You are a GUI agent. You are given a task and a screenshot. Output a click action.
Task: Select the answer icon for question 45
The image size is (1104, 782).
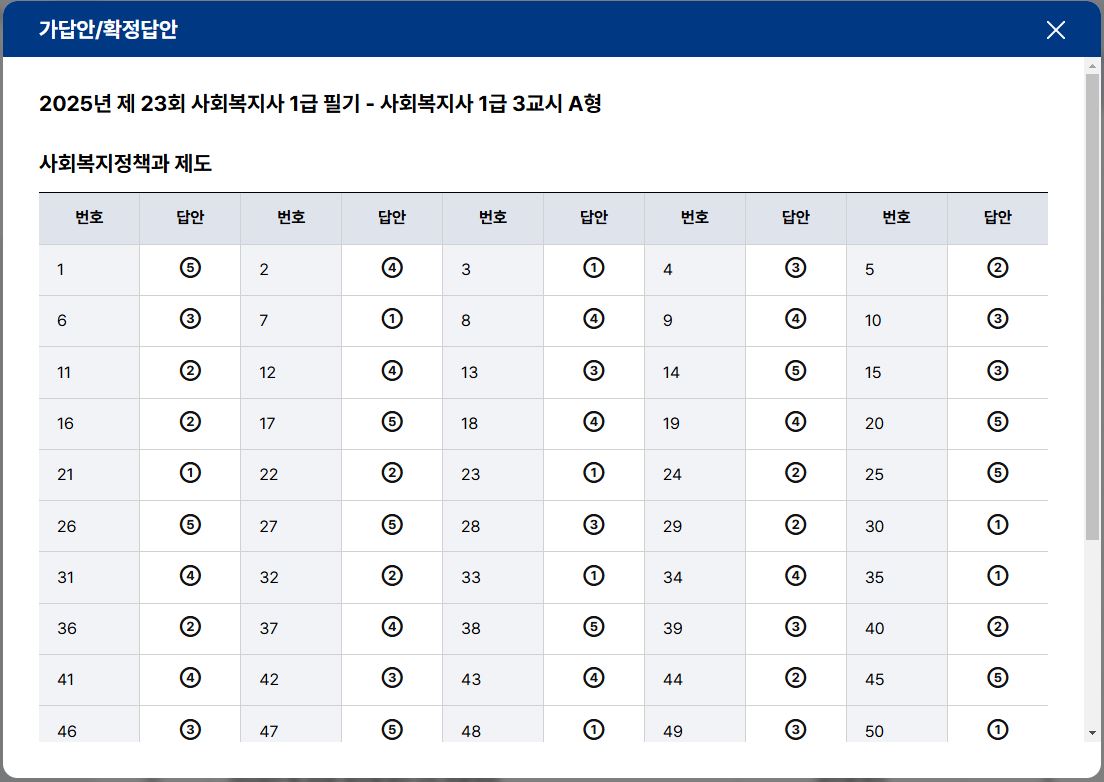coord(997,678)
